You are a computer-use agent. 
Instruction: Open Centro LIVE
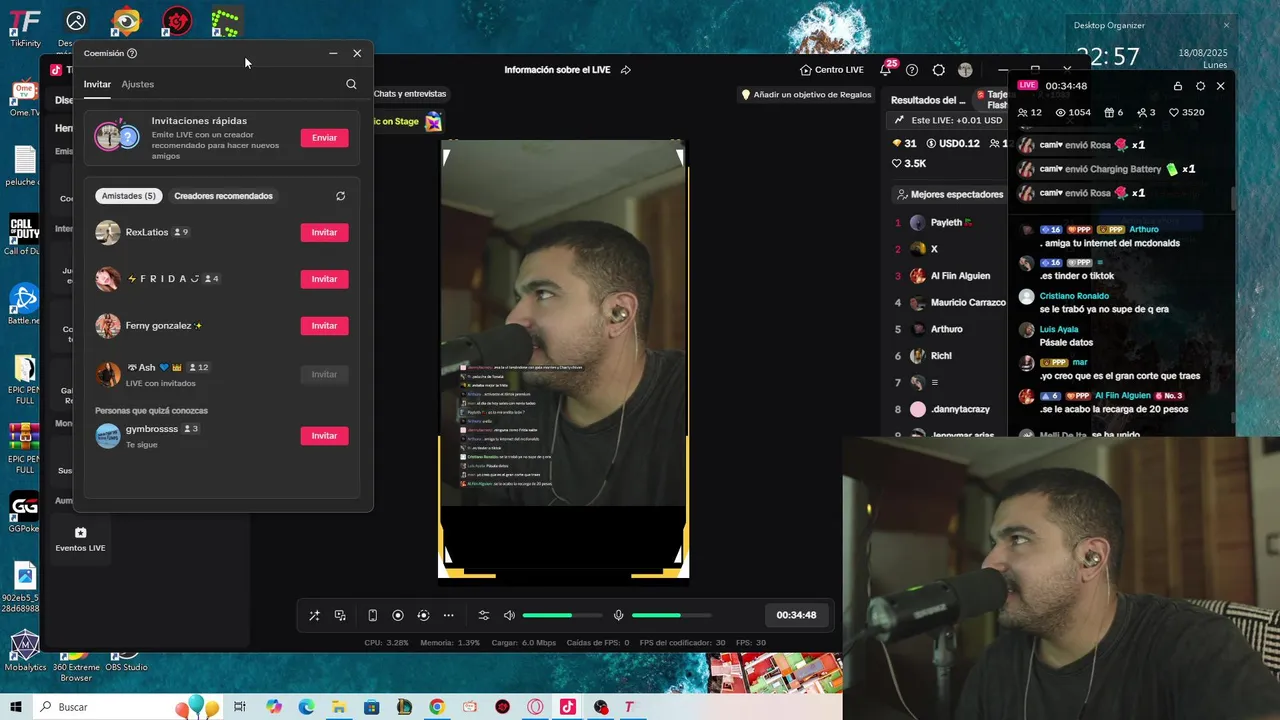pyautogui.click(x=831, y=70)
